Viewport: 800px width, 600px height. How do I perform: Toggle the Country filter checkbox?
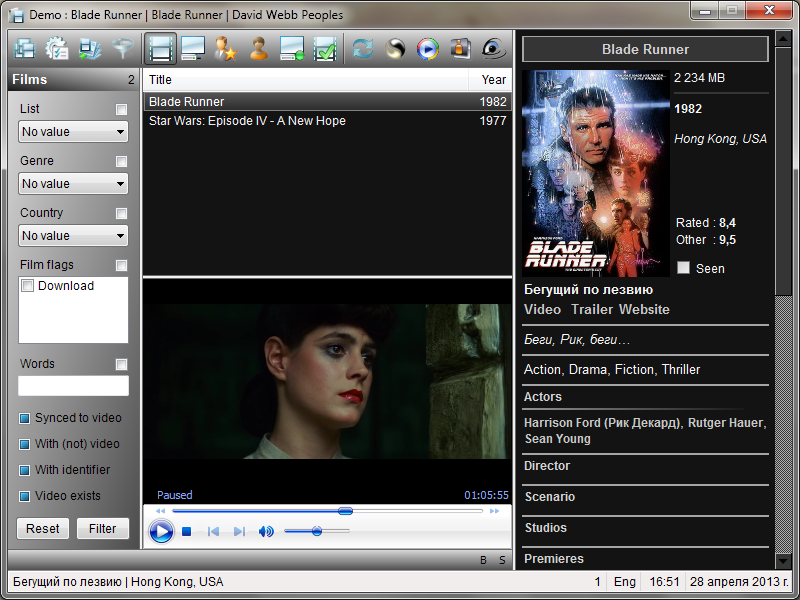click(121, 213)
